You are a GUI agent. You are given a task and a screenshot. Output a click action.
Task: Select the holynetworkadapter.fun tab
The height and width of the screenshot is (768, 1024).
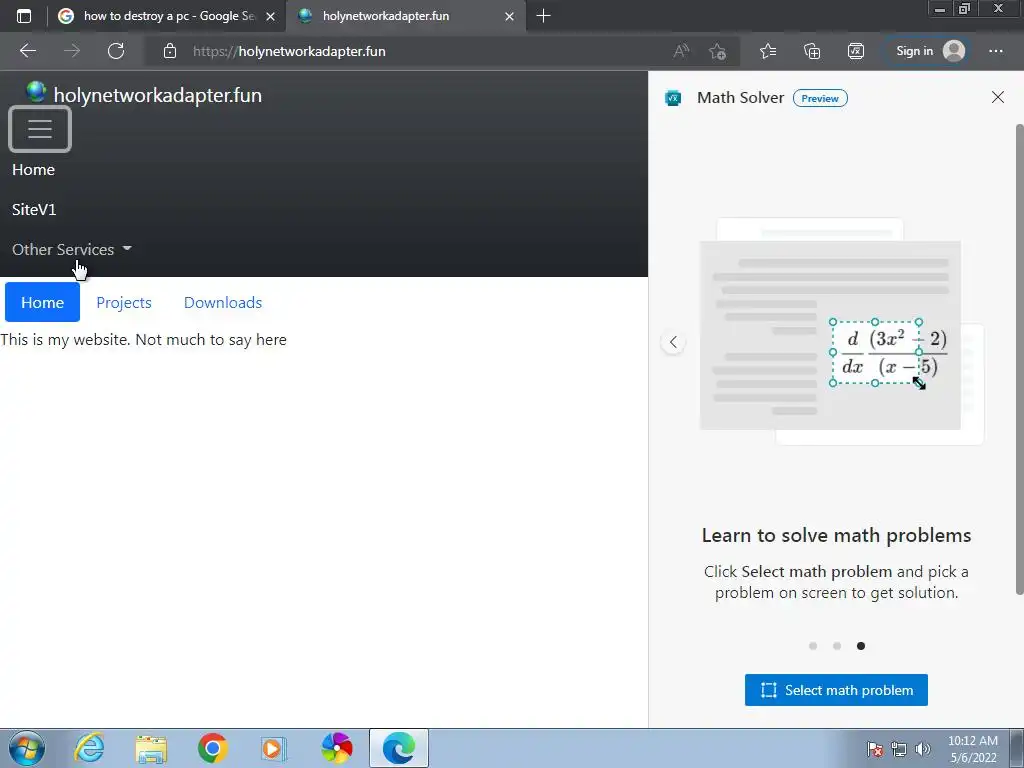405,16
